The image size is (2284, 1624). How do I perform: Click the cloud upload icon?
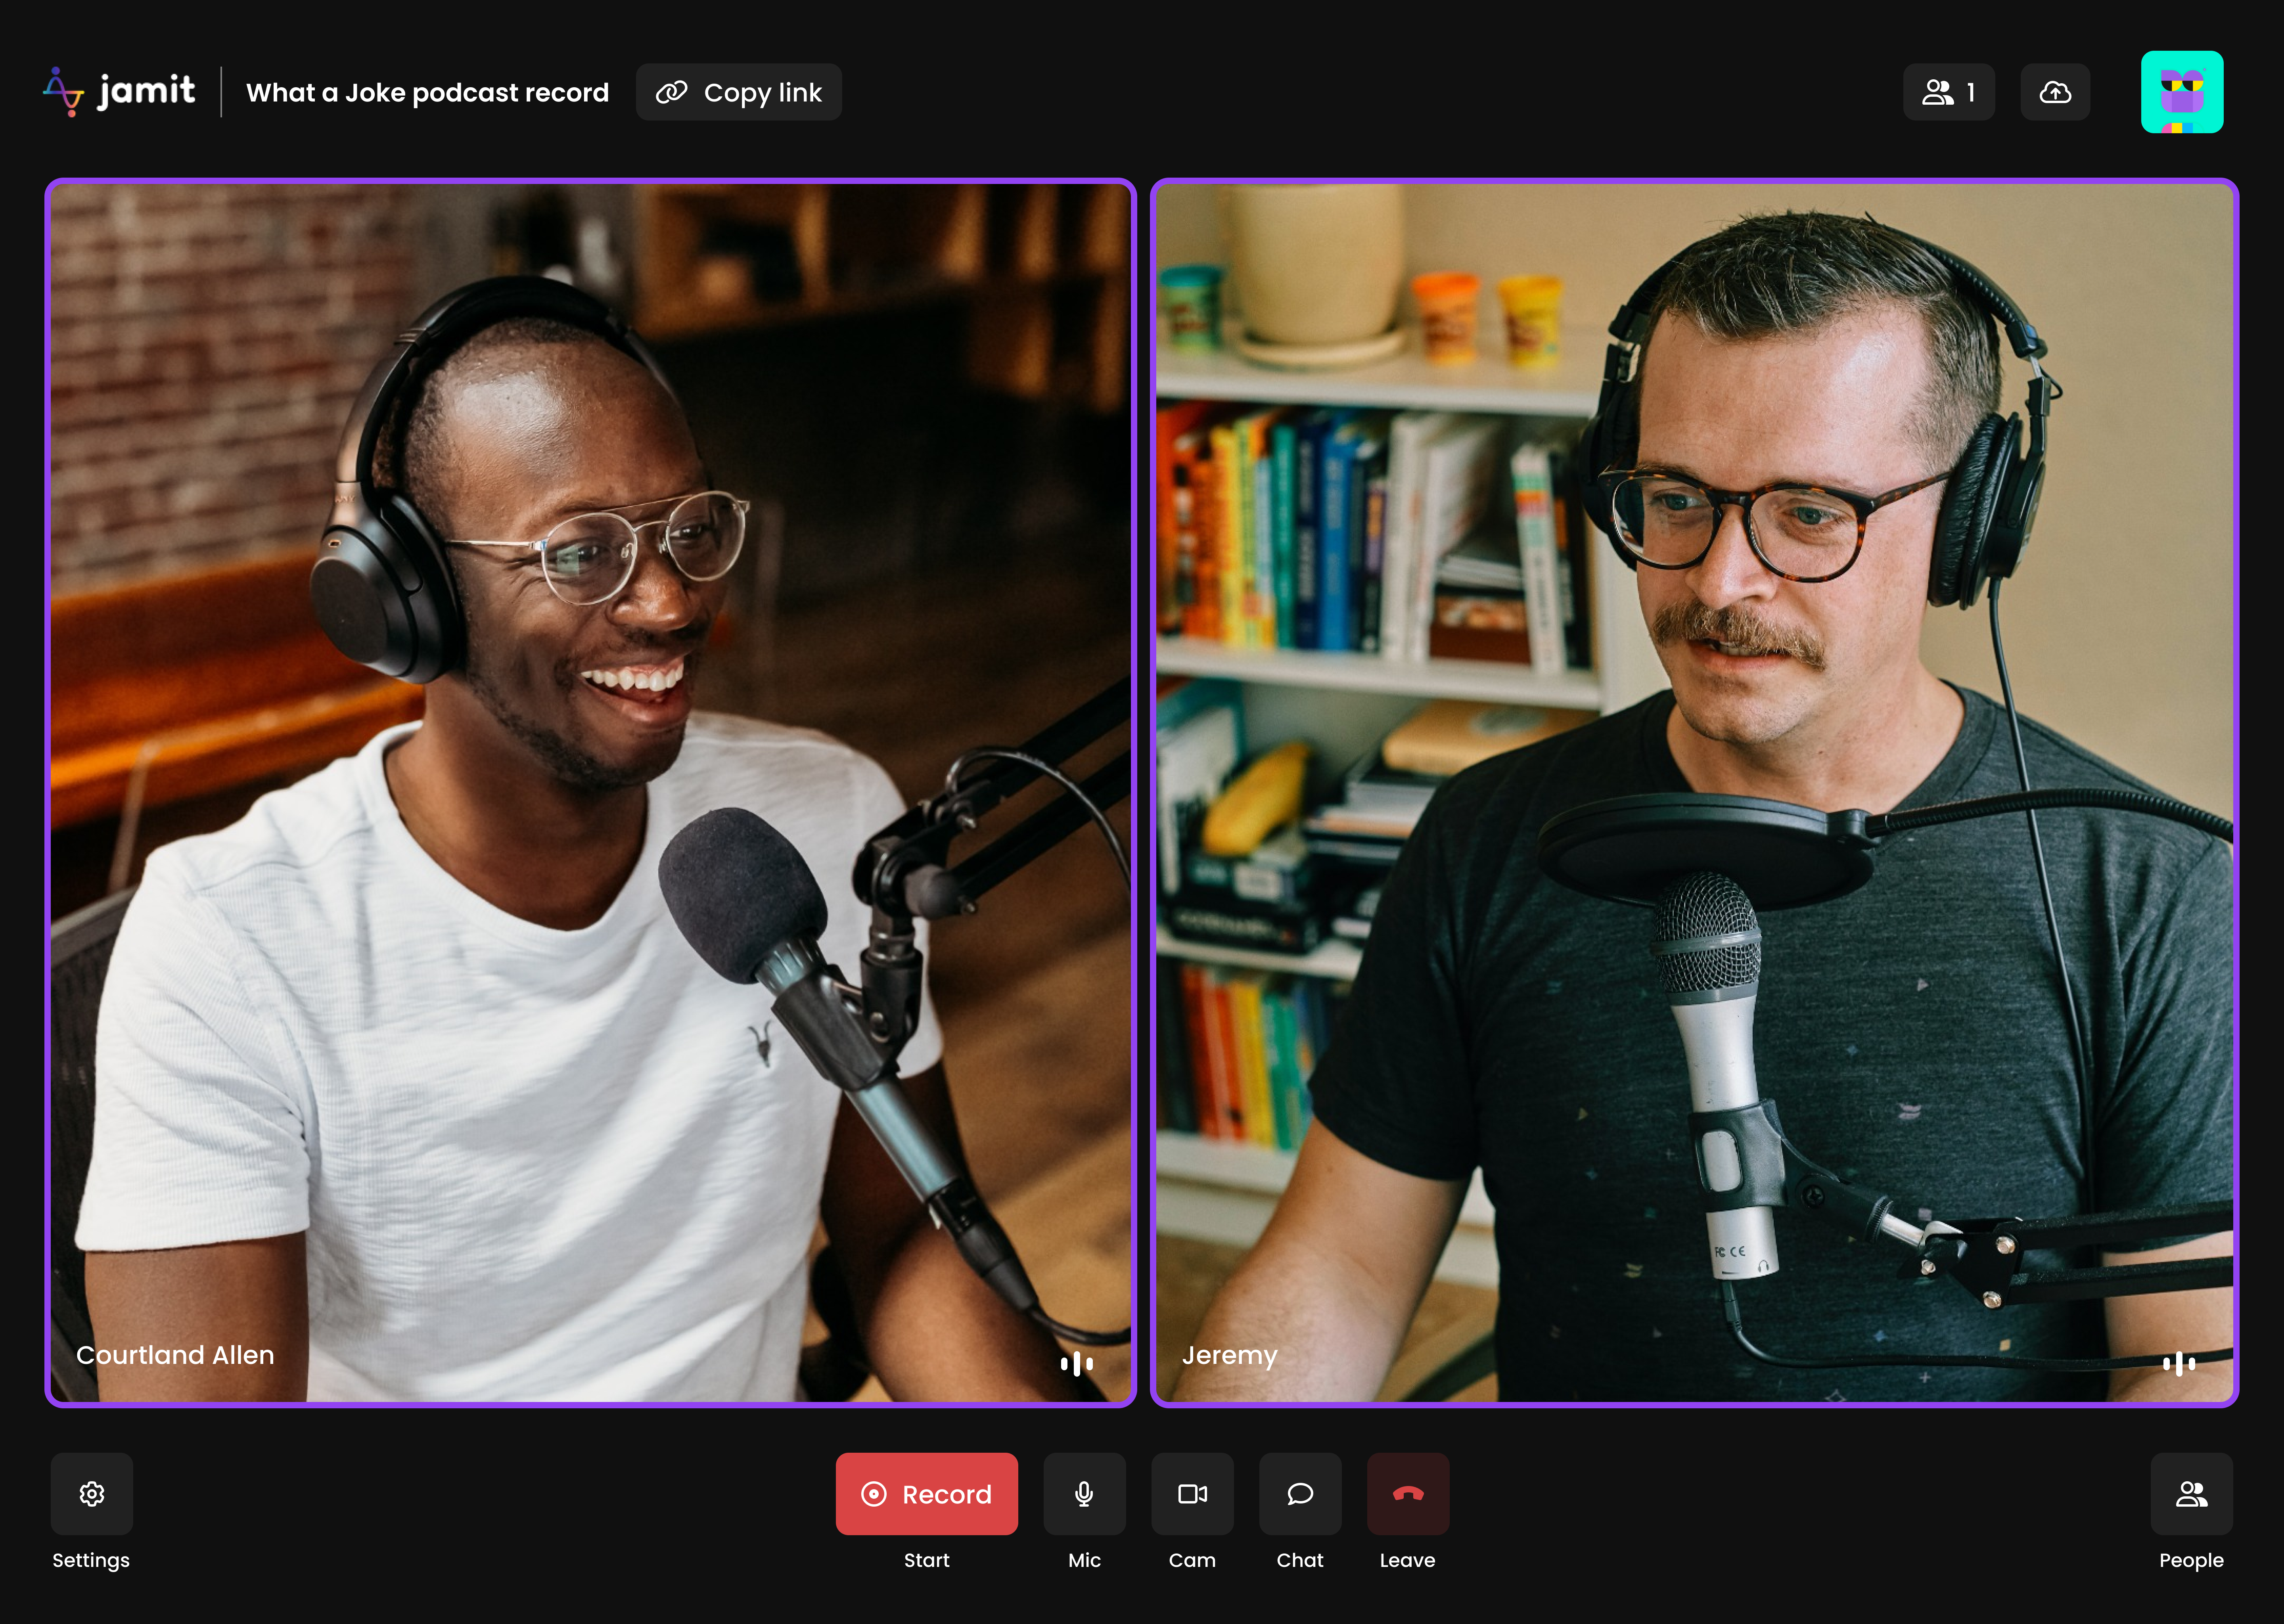[2054, 92]
